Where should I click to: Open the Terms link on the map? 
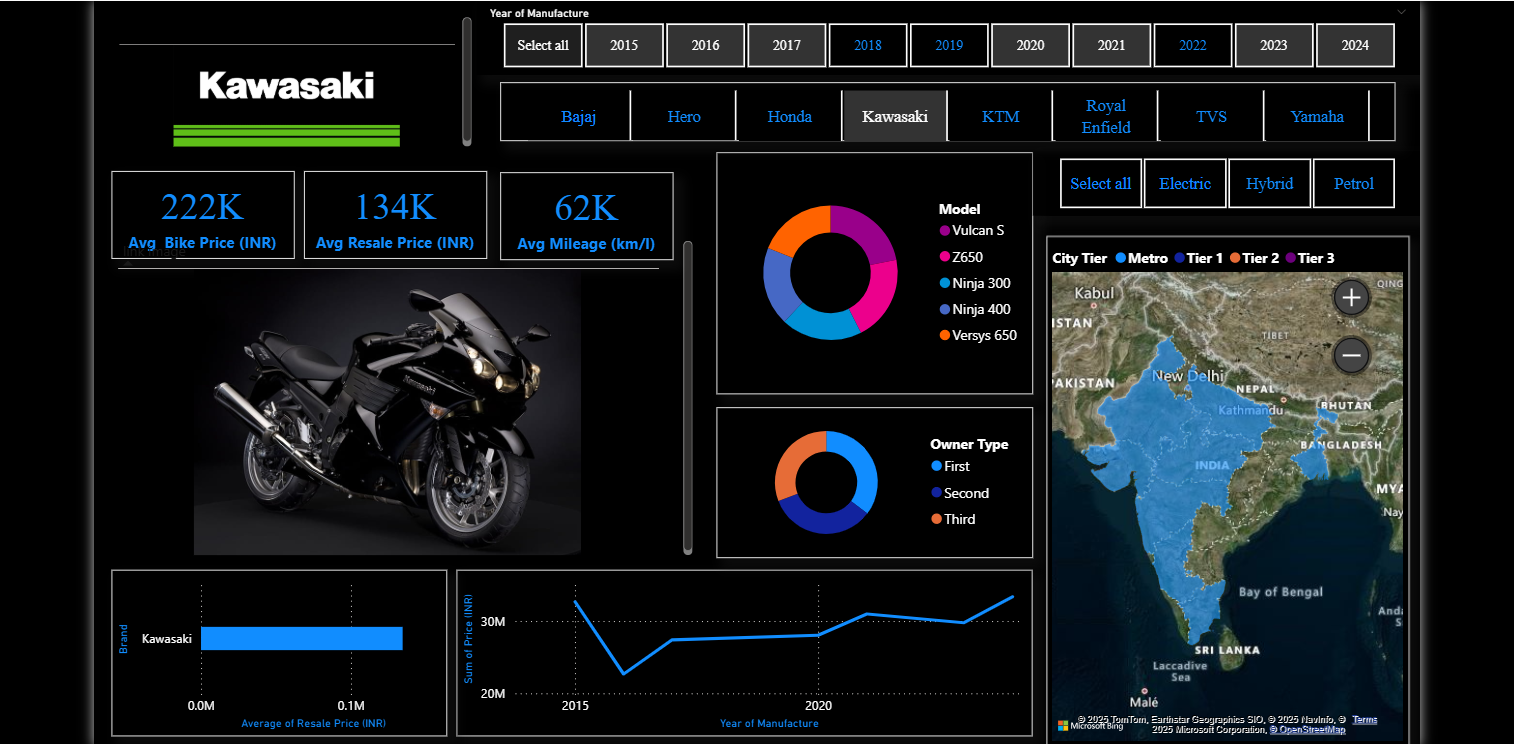click(1364, 718)
